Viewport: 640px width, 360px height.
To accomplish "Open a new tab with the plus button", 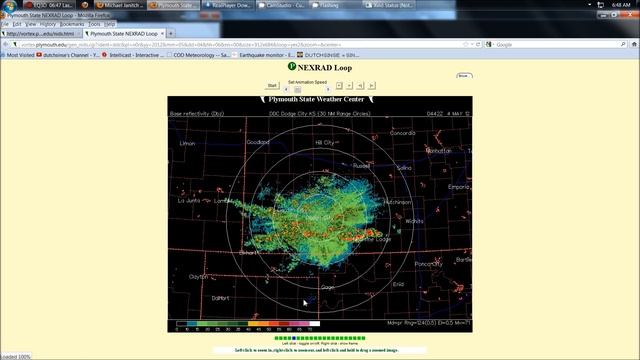I will (171, 33).
